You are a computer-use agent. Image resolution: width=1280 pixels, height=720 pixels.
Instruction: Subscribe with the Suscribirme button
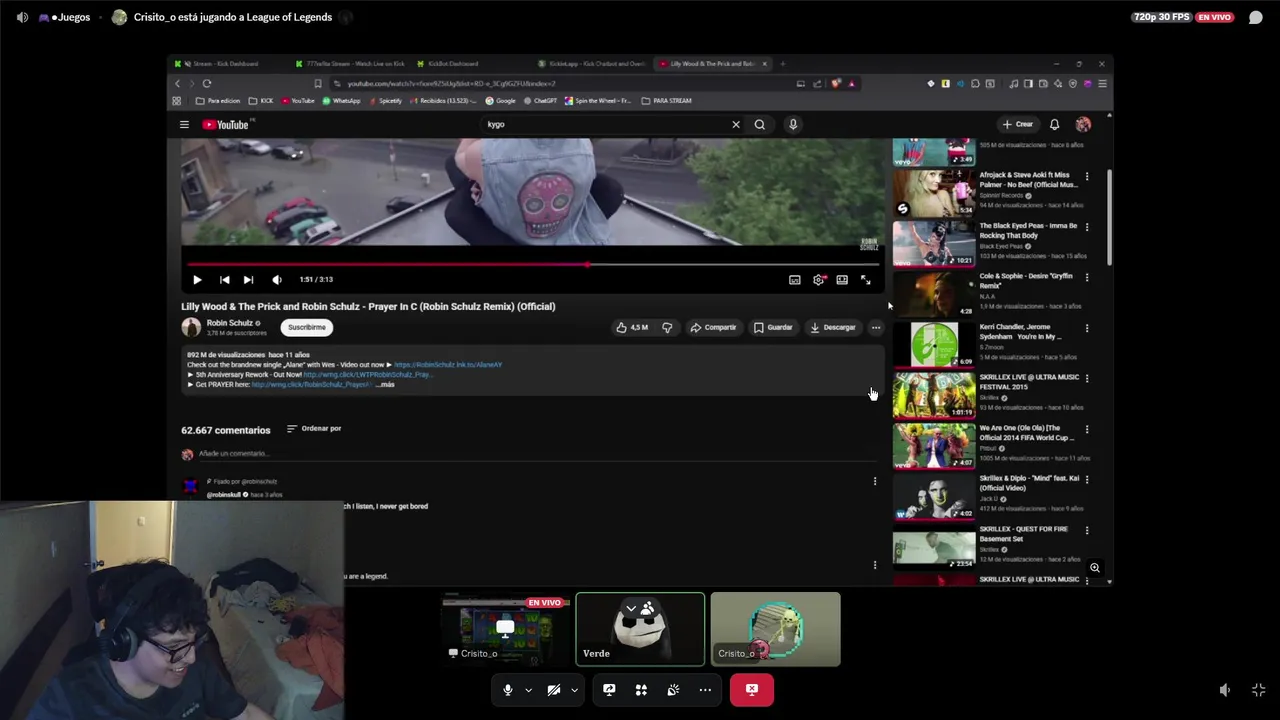307,327
